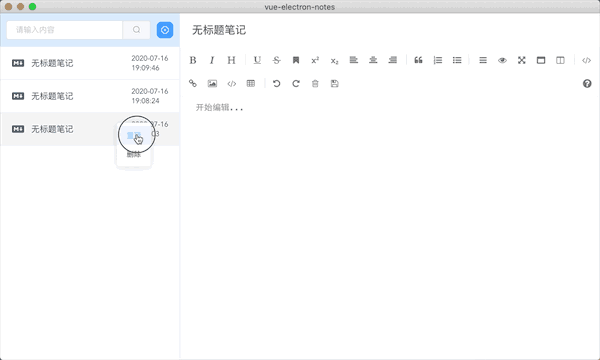
Task: Apply italic formatting
Action: click(212, 60)
